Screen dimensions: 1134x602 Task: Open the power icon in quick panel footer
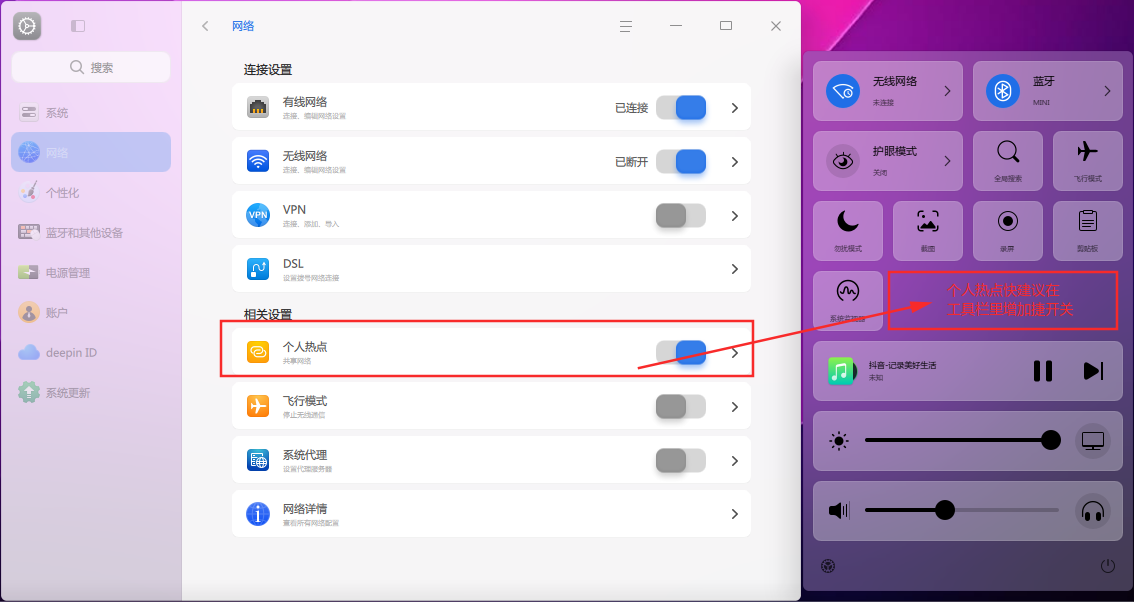pyautogui.click(x=1108, y=566)
